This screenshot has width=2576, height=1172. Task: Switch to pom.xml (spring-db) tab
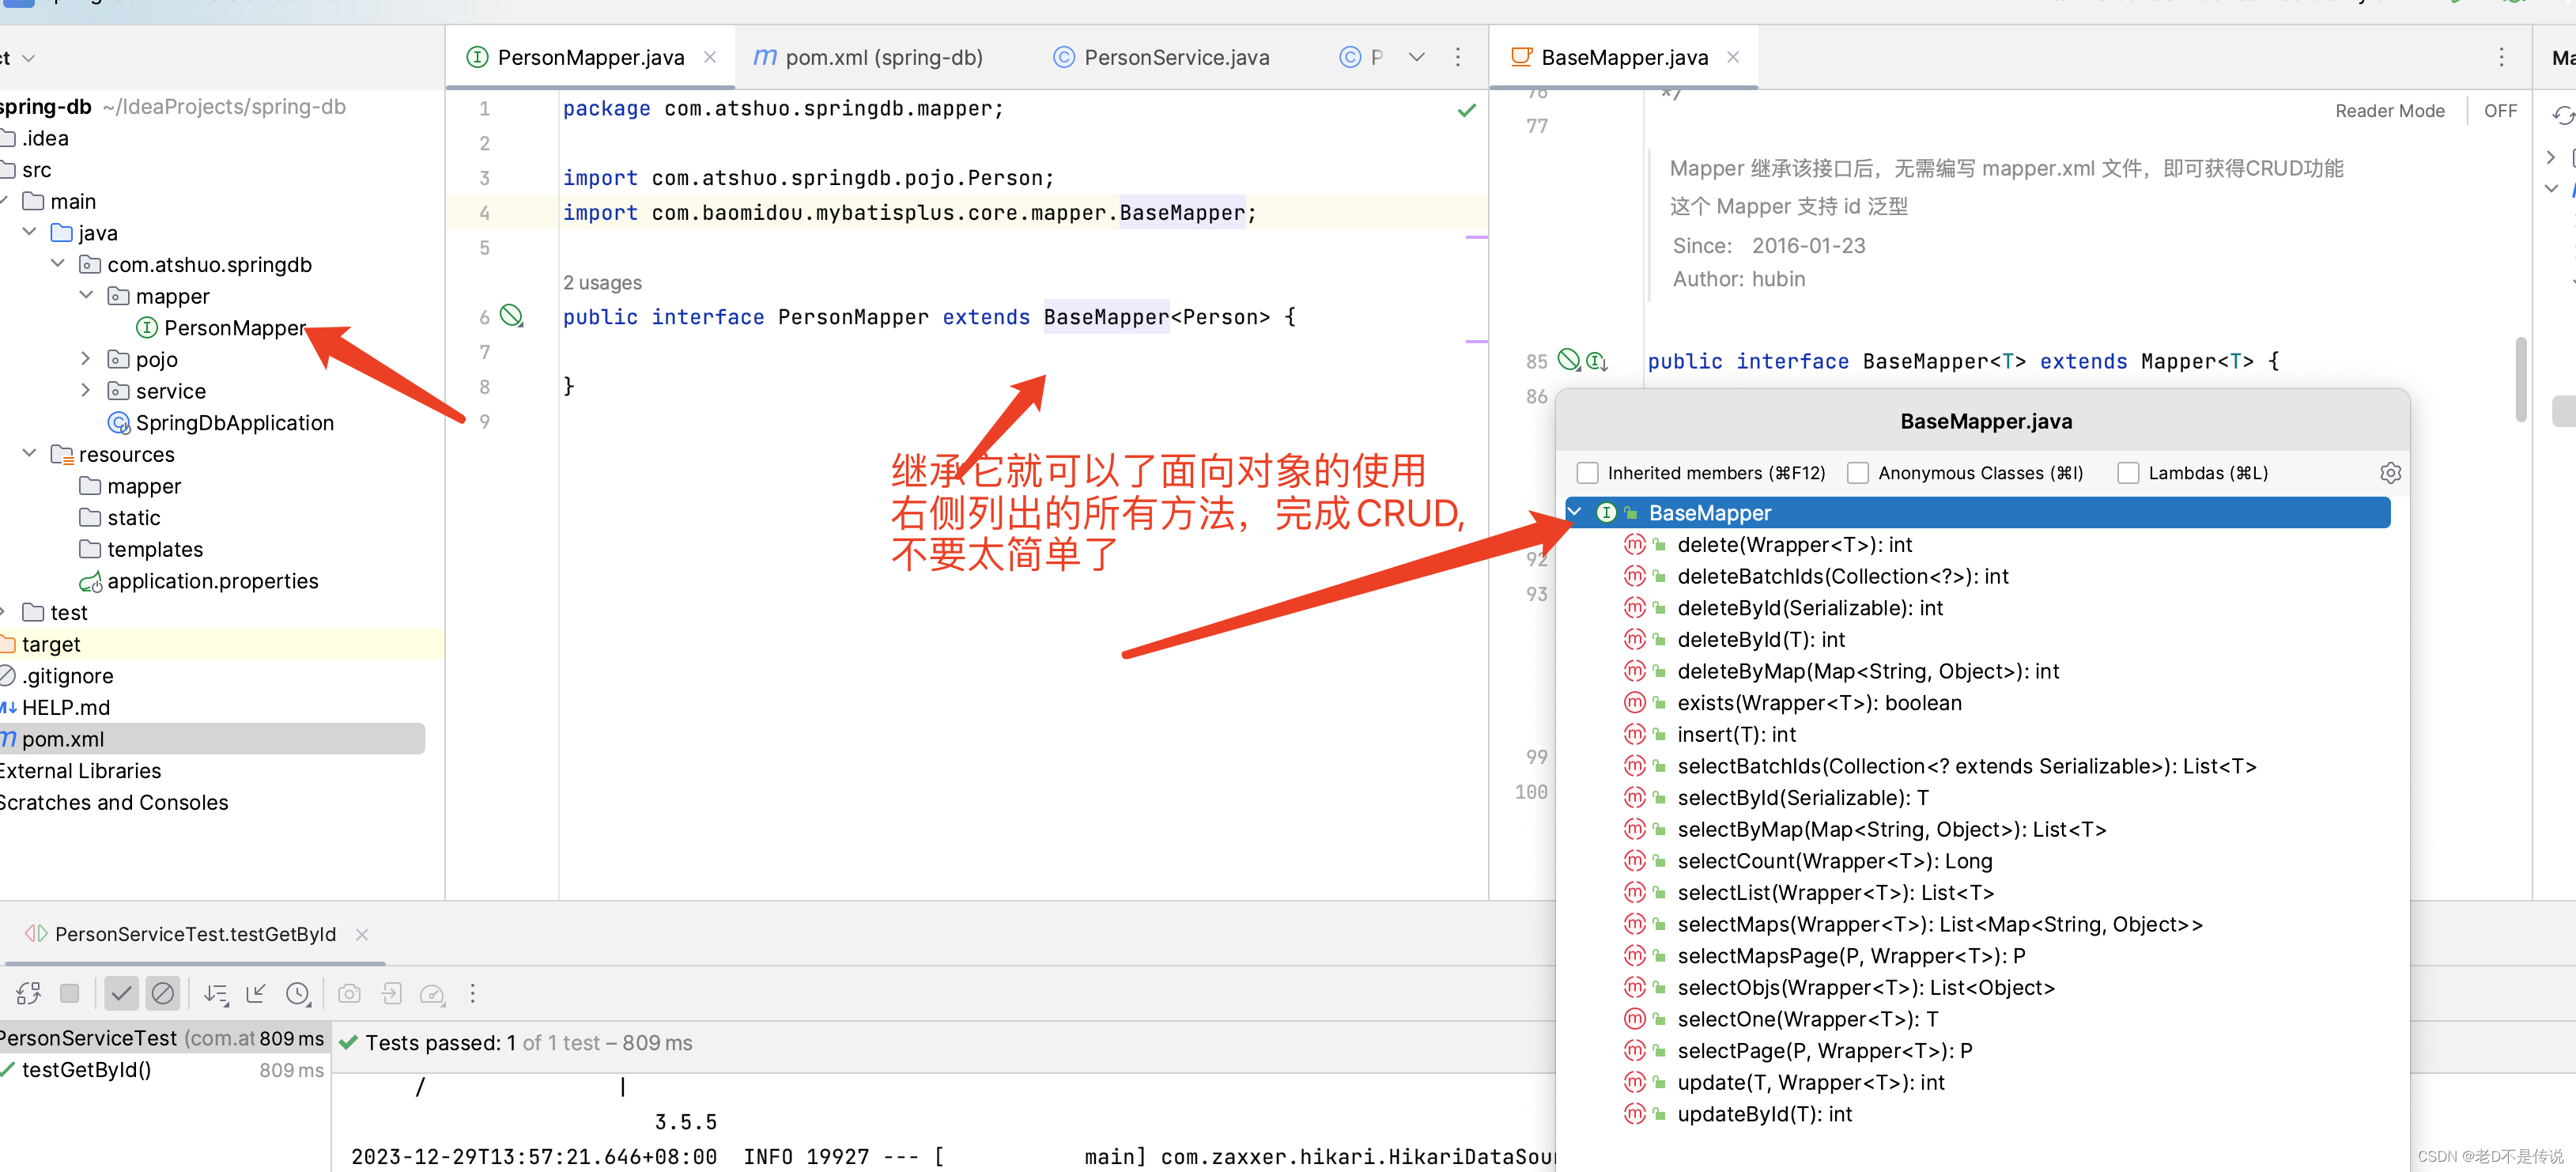pos(868,57)
